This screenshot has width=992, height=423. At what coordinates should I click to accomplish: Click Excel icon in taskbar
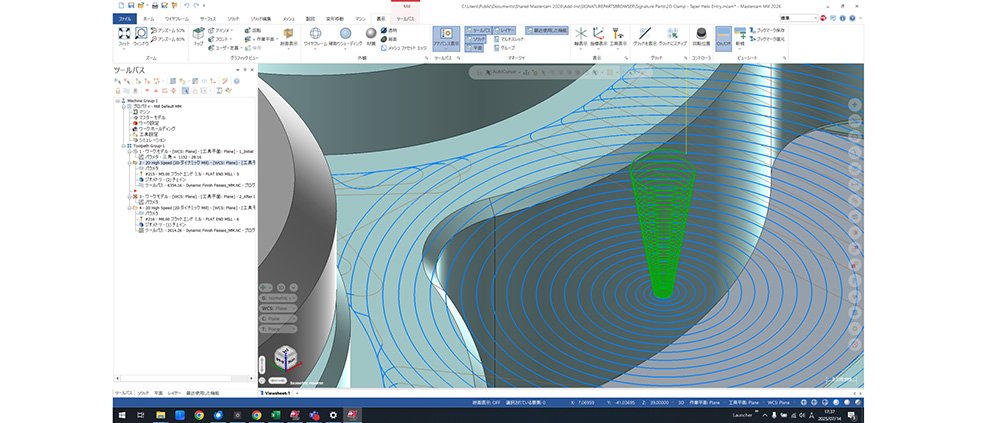(275, 415)
